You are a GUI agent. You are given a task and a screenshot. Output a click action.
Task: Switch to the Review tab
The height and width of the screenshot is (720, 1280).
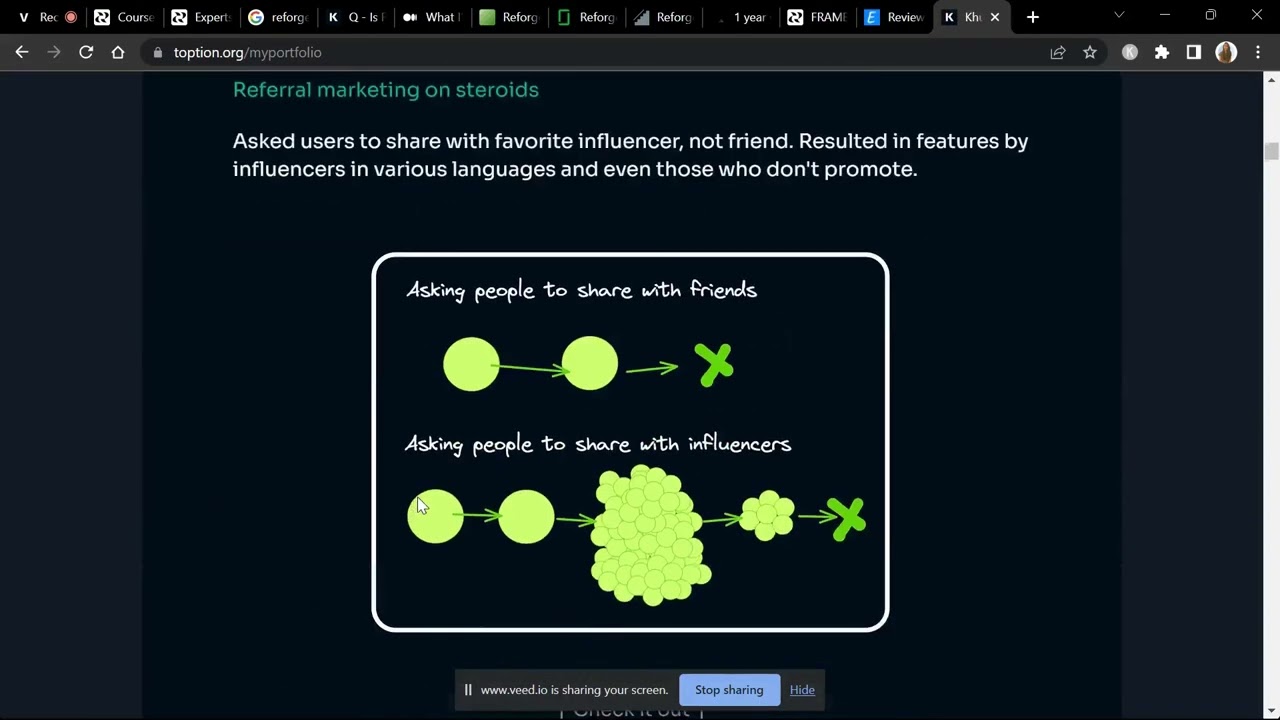(893, 17)
